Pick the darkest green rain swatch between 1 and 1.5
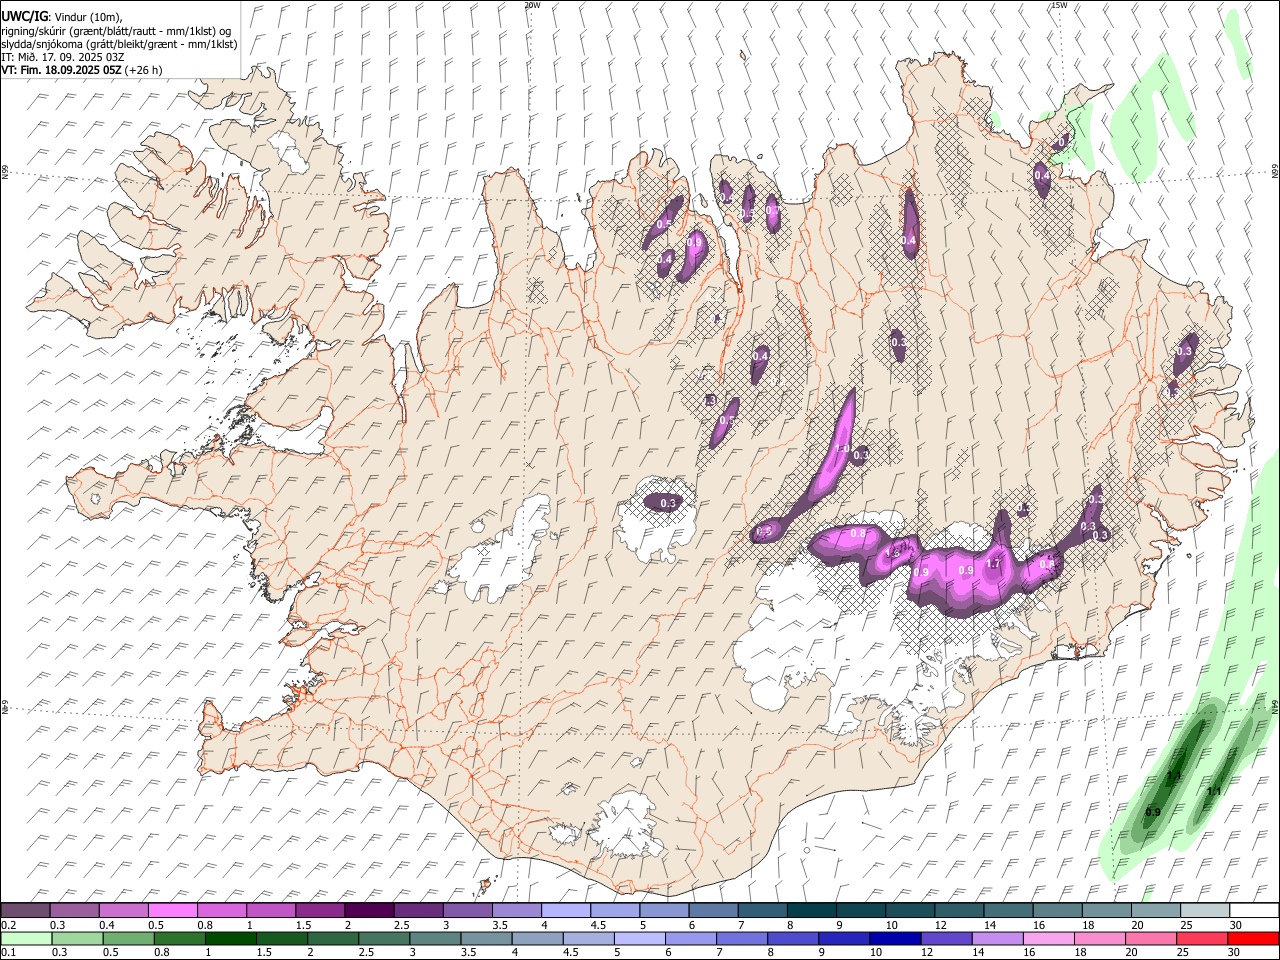 [231, 938]
